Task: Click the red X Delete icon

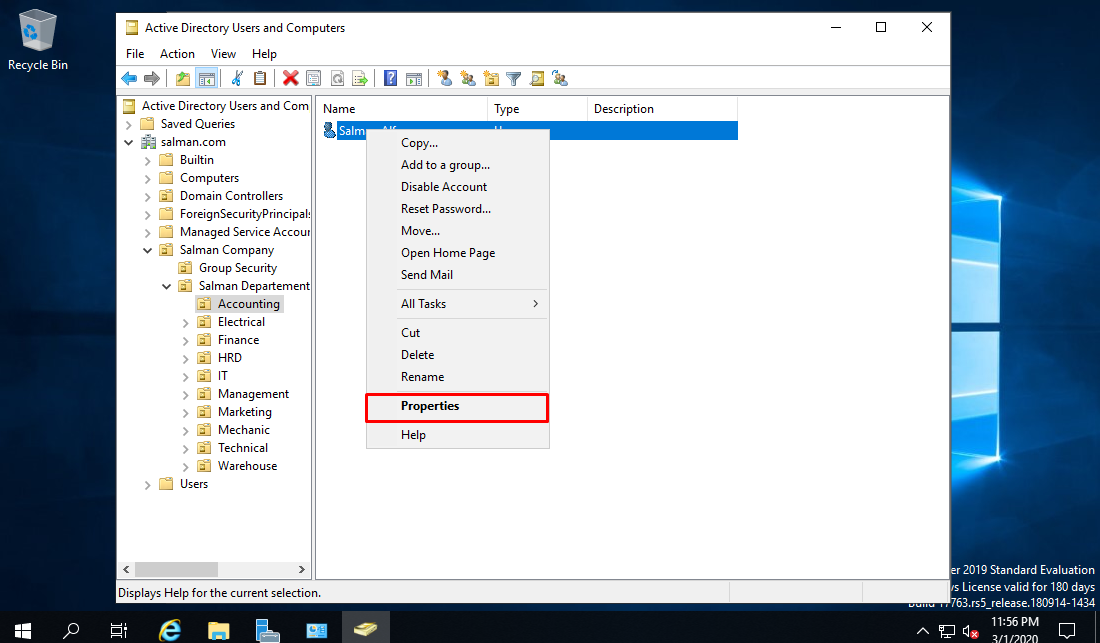Action: [290, 79]
